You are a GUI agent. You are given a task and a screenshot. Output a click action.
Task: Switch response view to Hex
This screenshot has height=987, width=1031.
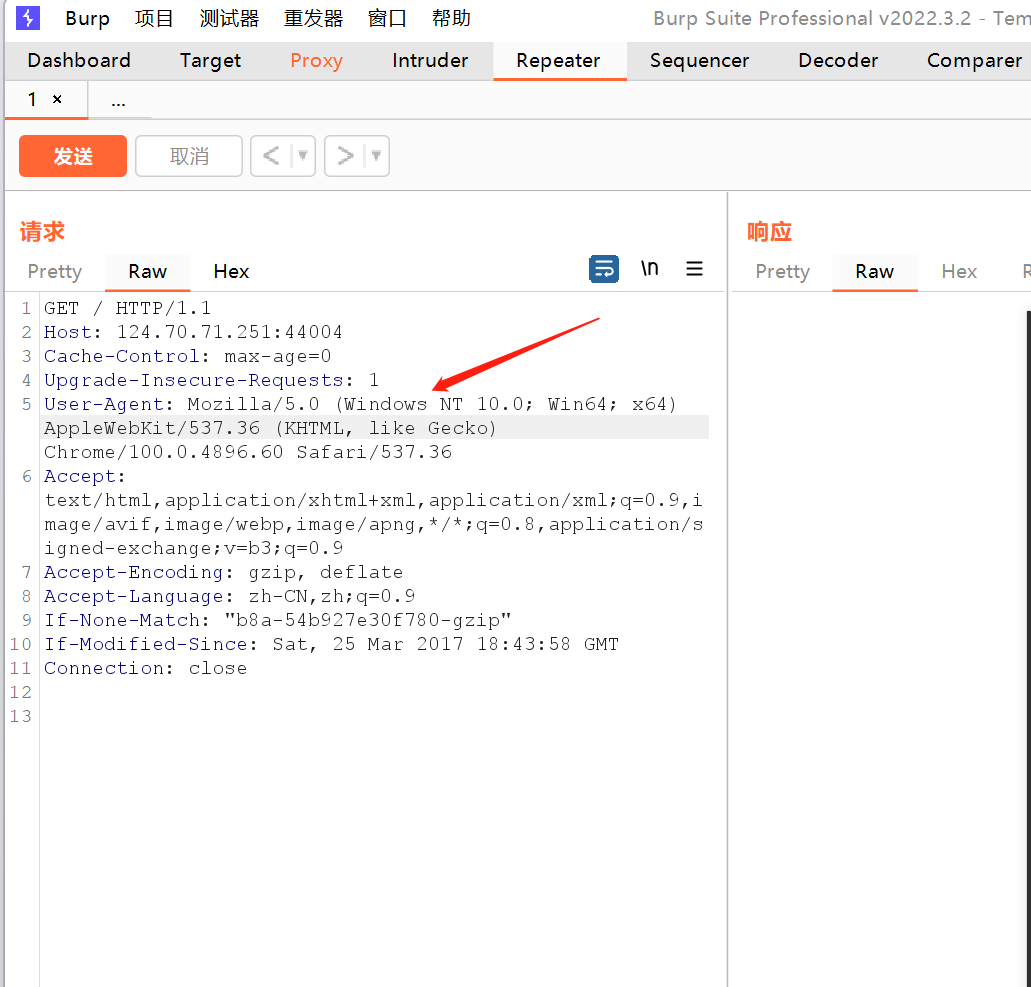click(x=959, y=272)
